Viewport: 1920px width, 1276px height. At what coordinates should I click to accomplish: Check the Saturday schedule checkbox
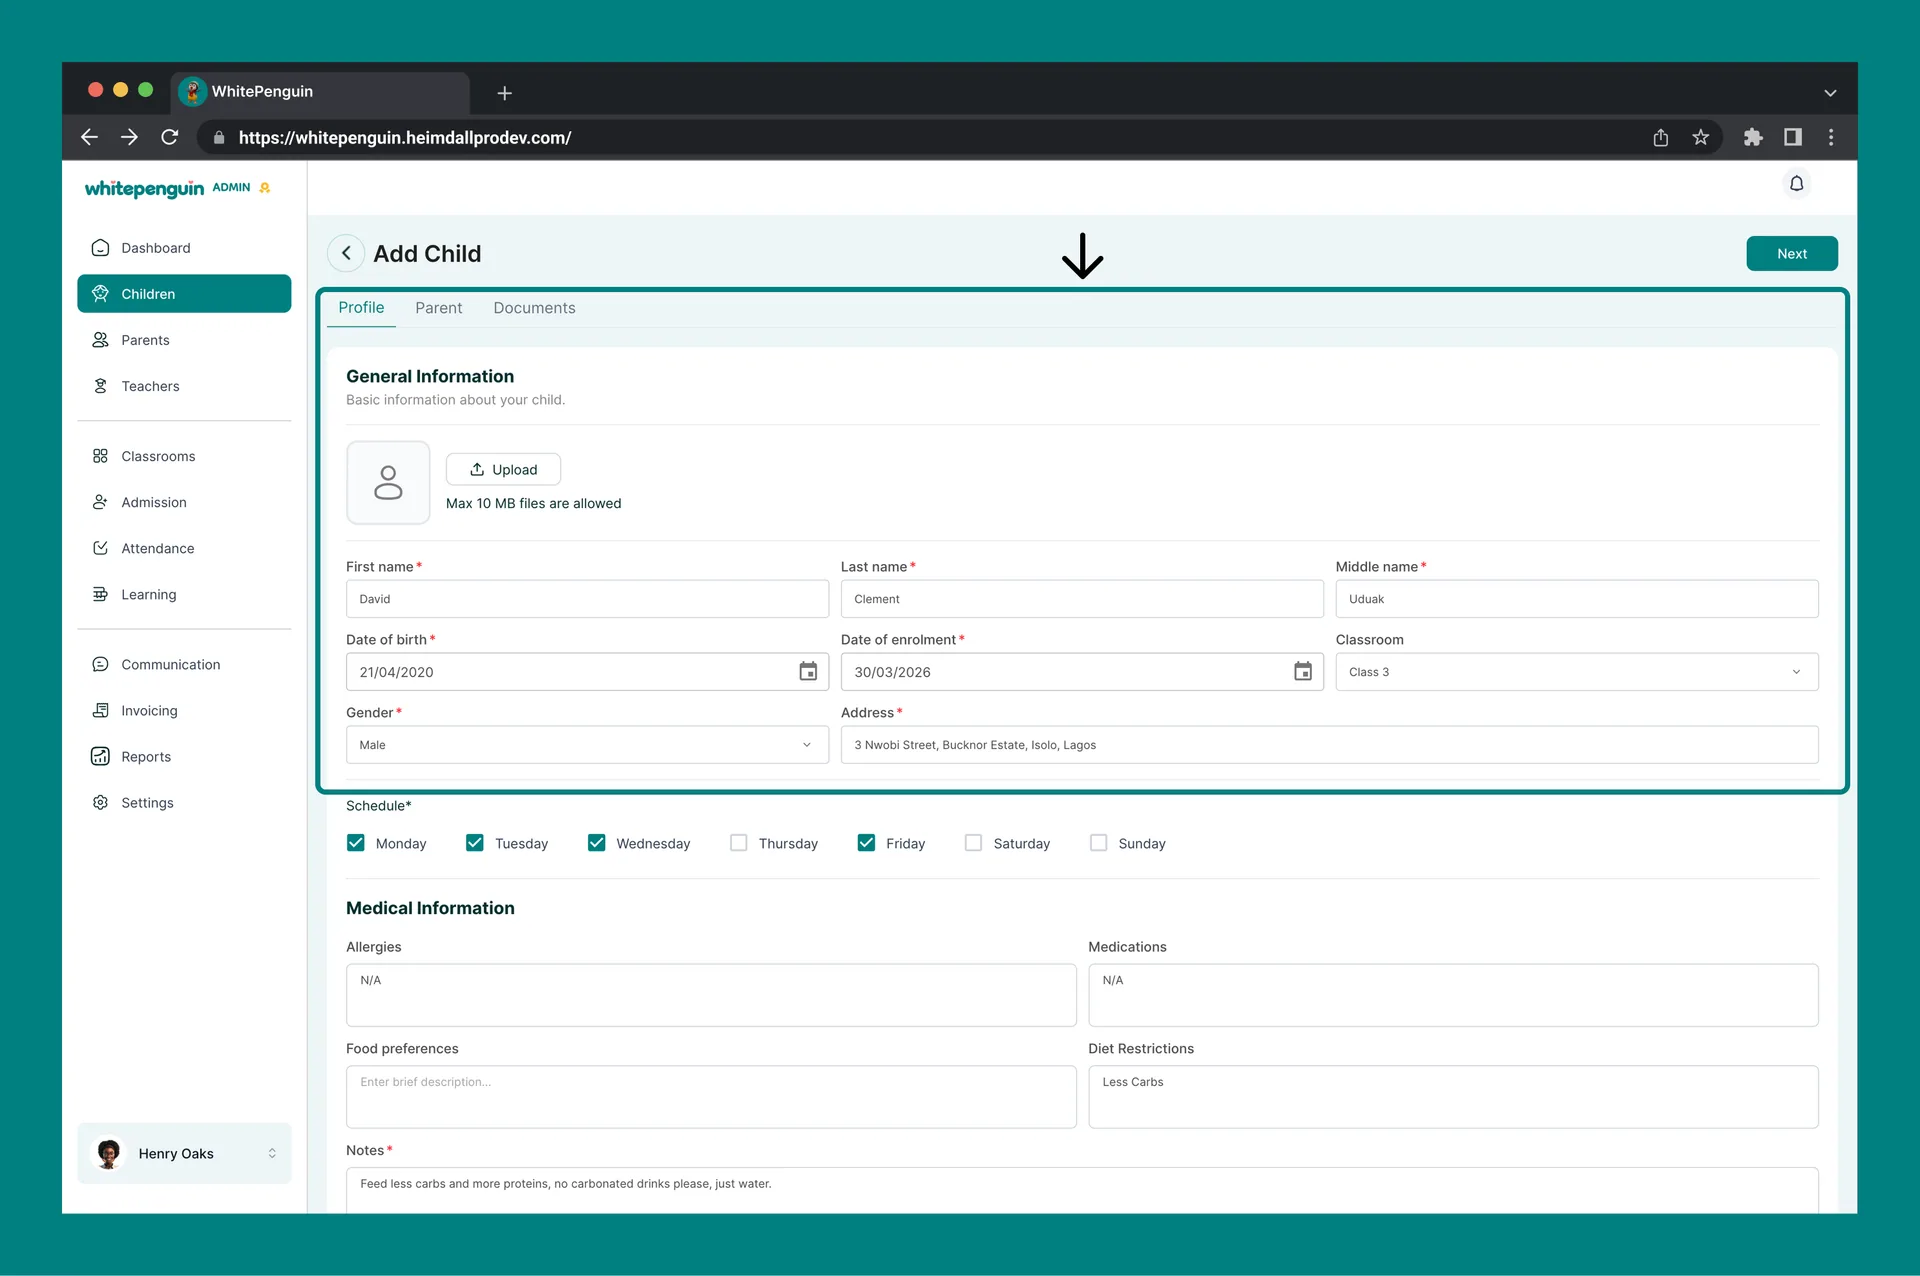click(x=974, y=843)
